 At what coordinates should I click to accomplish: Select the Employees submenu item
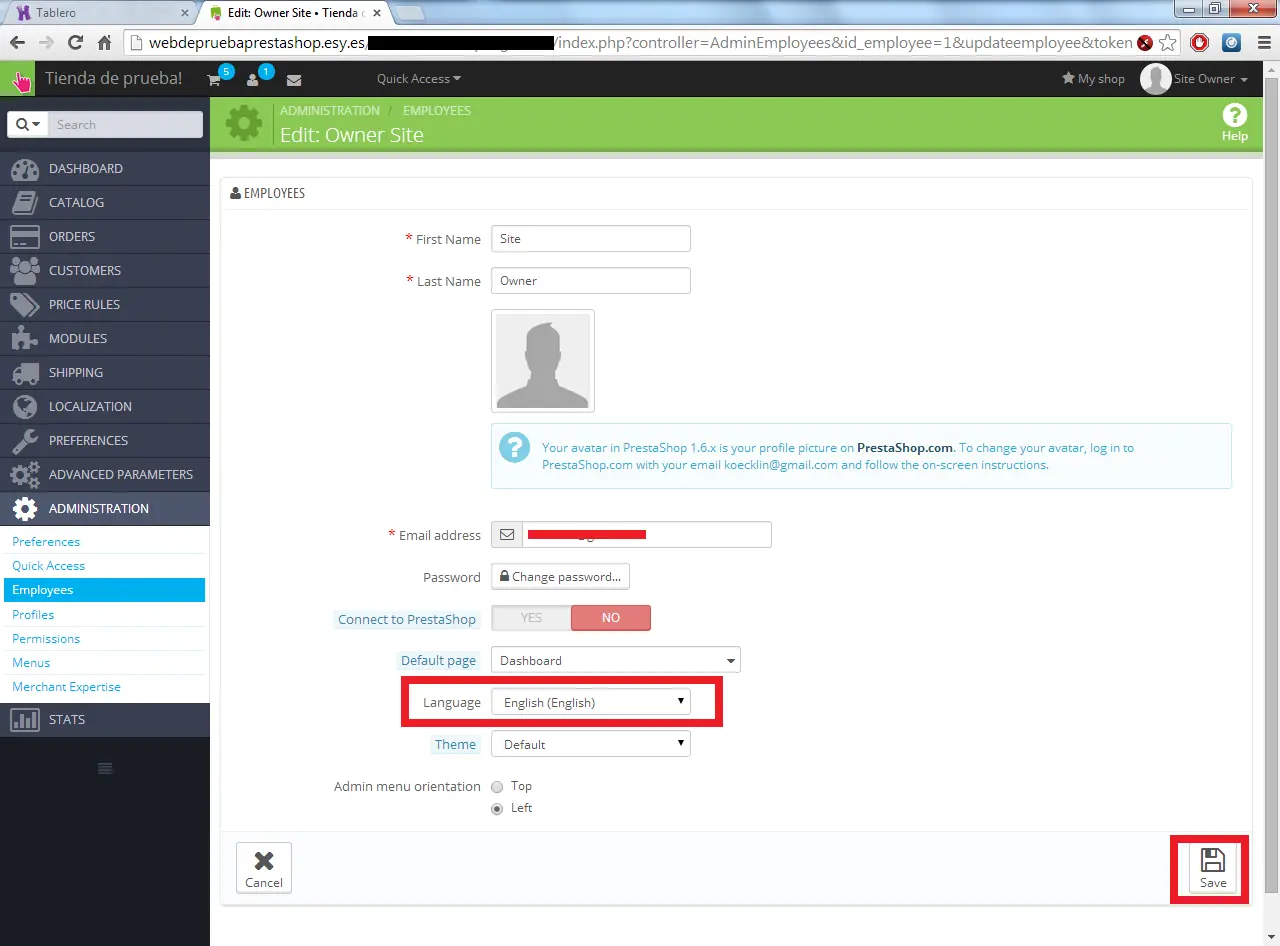pyautogui.click(x=104, y=590)
